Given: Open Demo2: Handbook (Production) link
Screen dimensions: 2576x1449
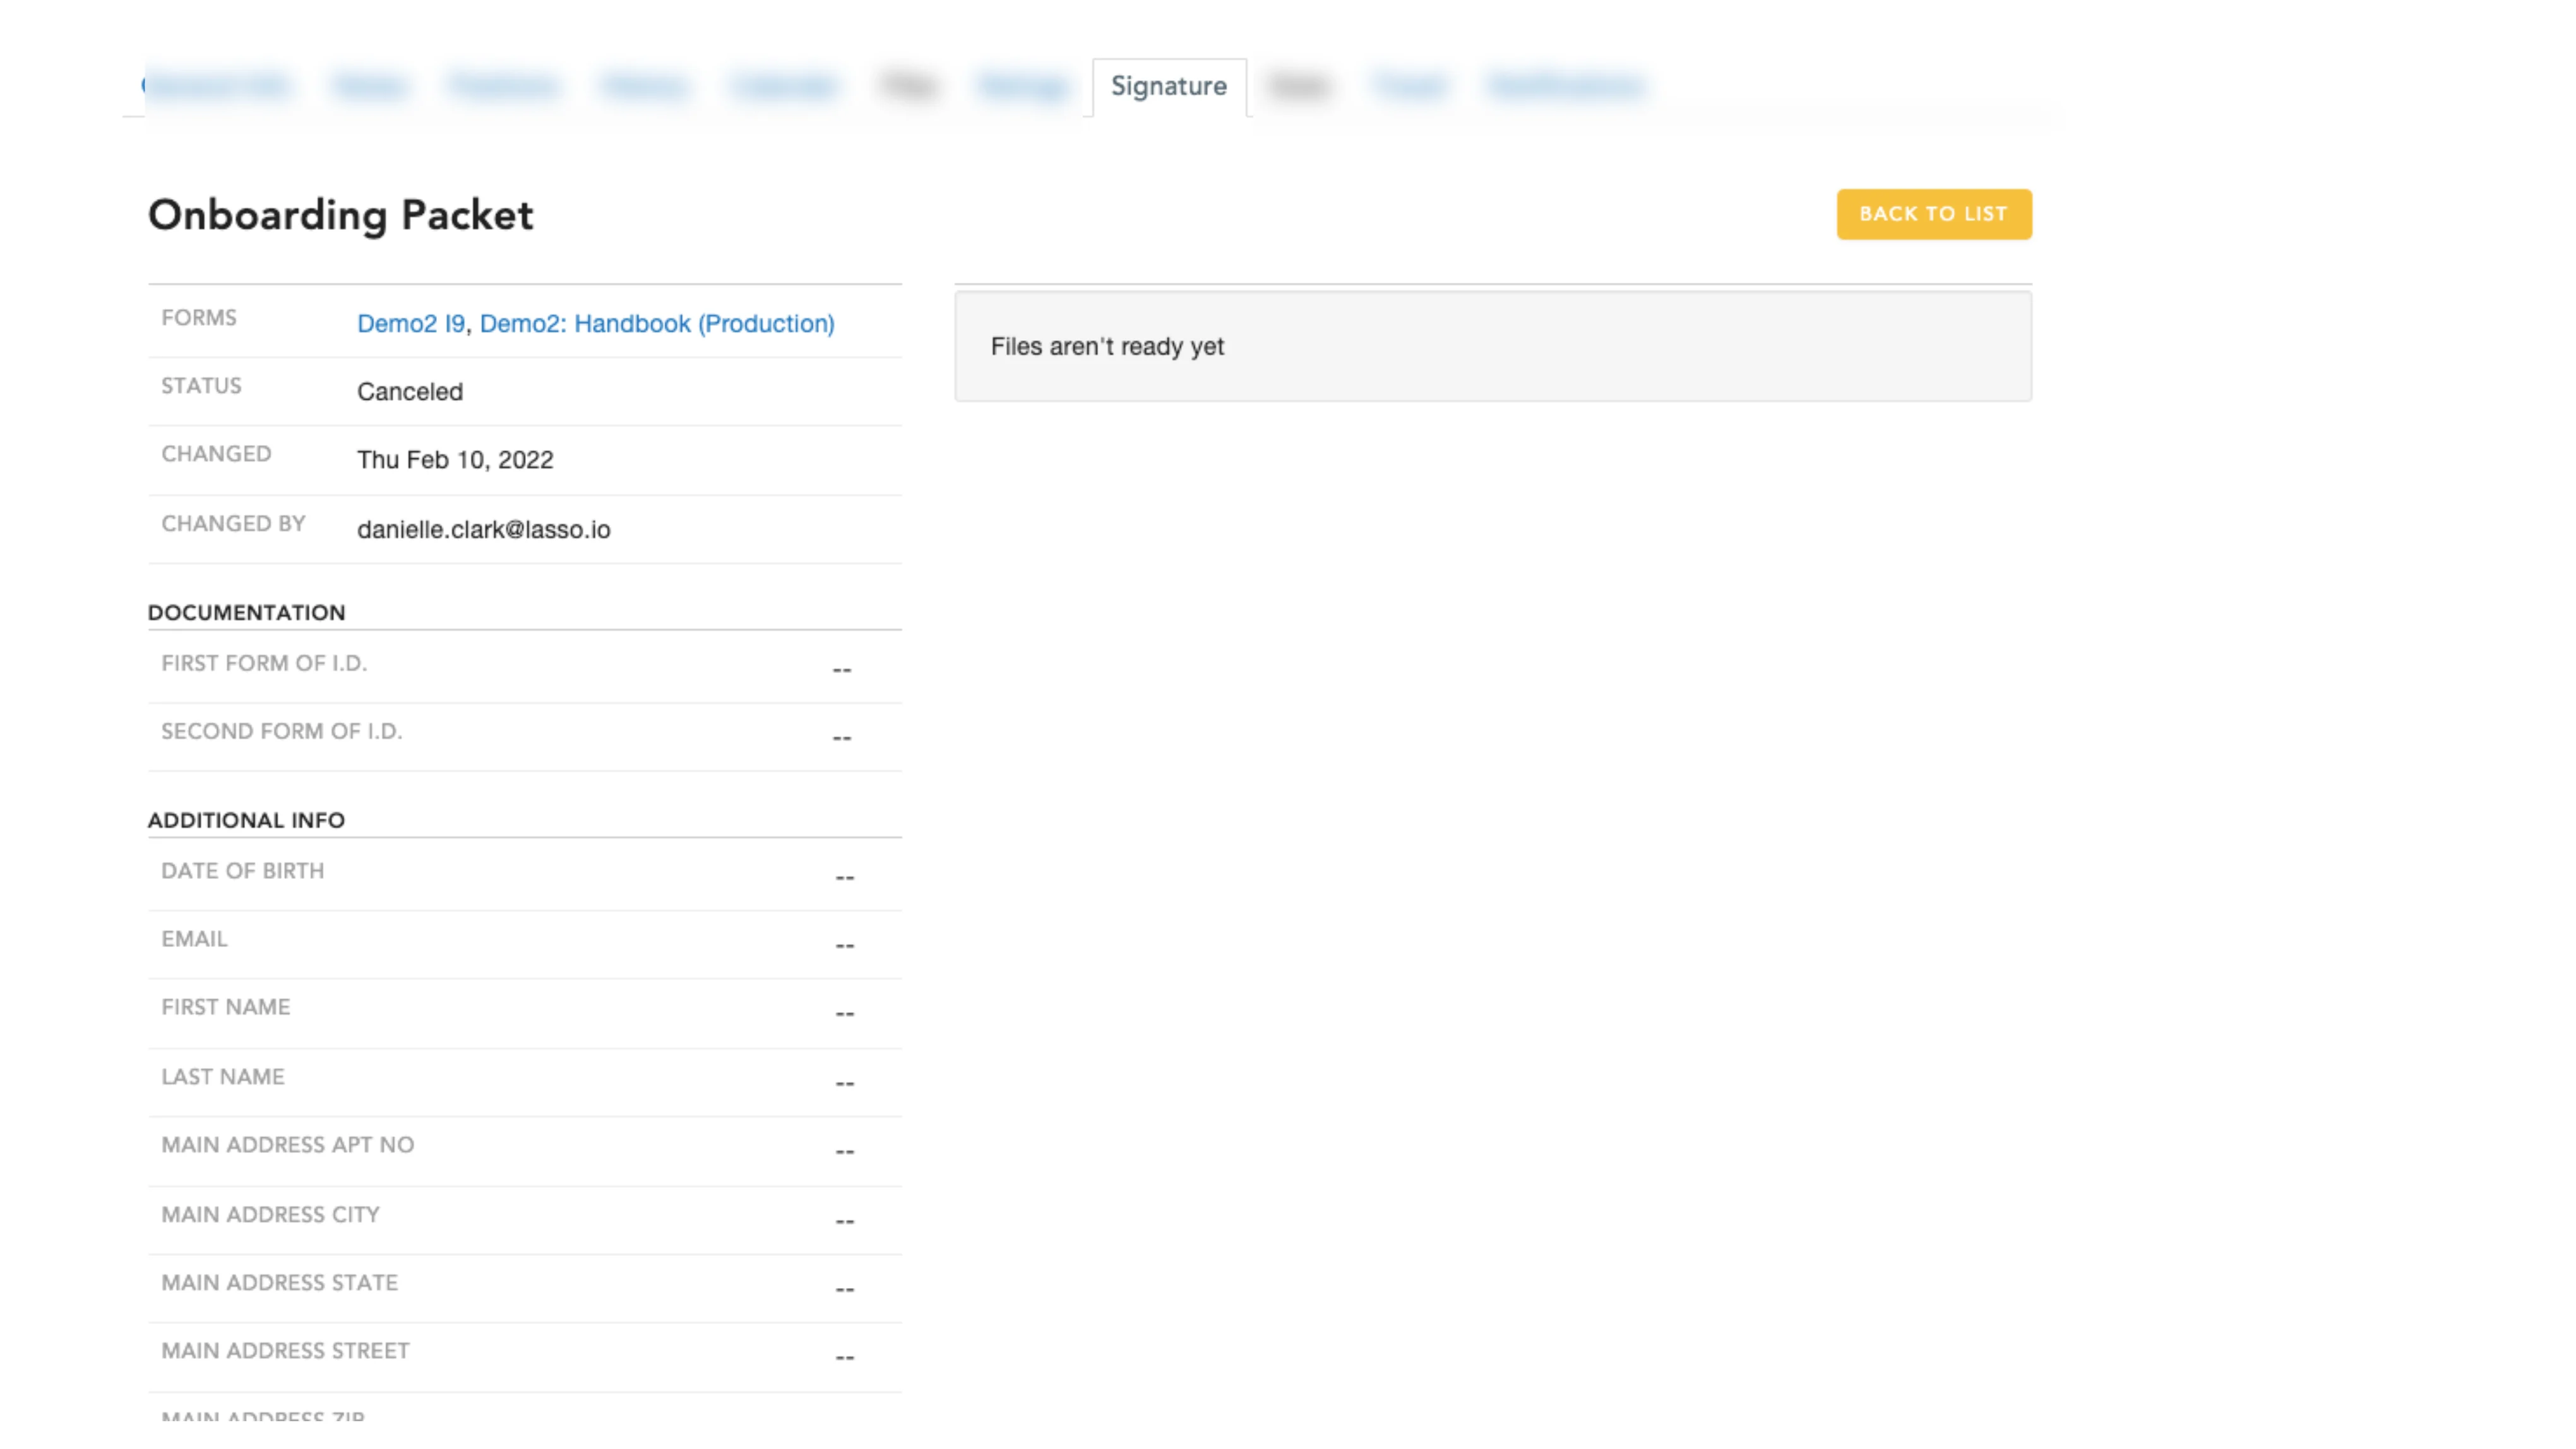Looking at the screenshot, I should (656, 324).
